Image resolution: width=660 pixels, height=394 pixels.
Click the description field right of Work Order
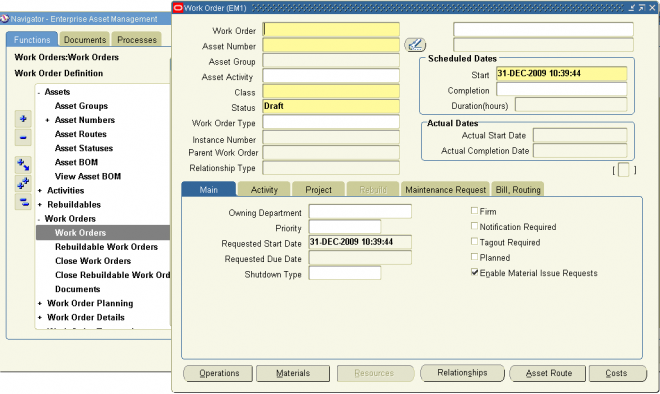coord(543,29)
